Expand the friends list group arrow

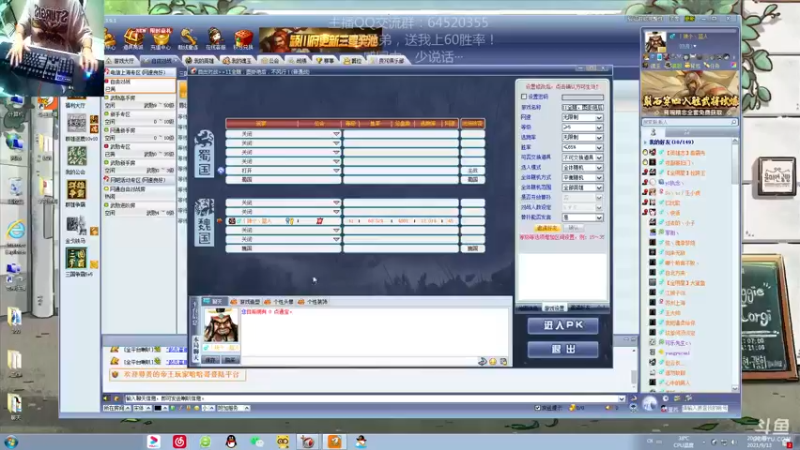tap(645, 142)
